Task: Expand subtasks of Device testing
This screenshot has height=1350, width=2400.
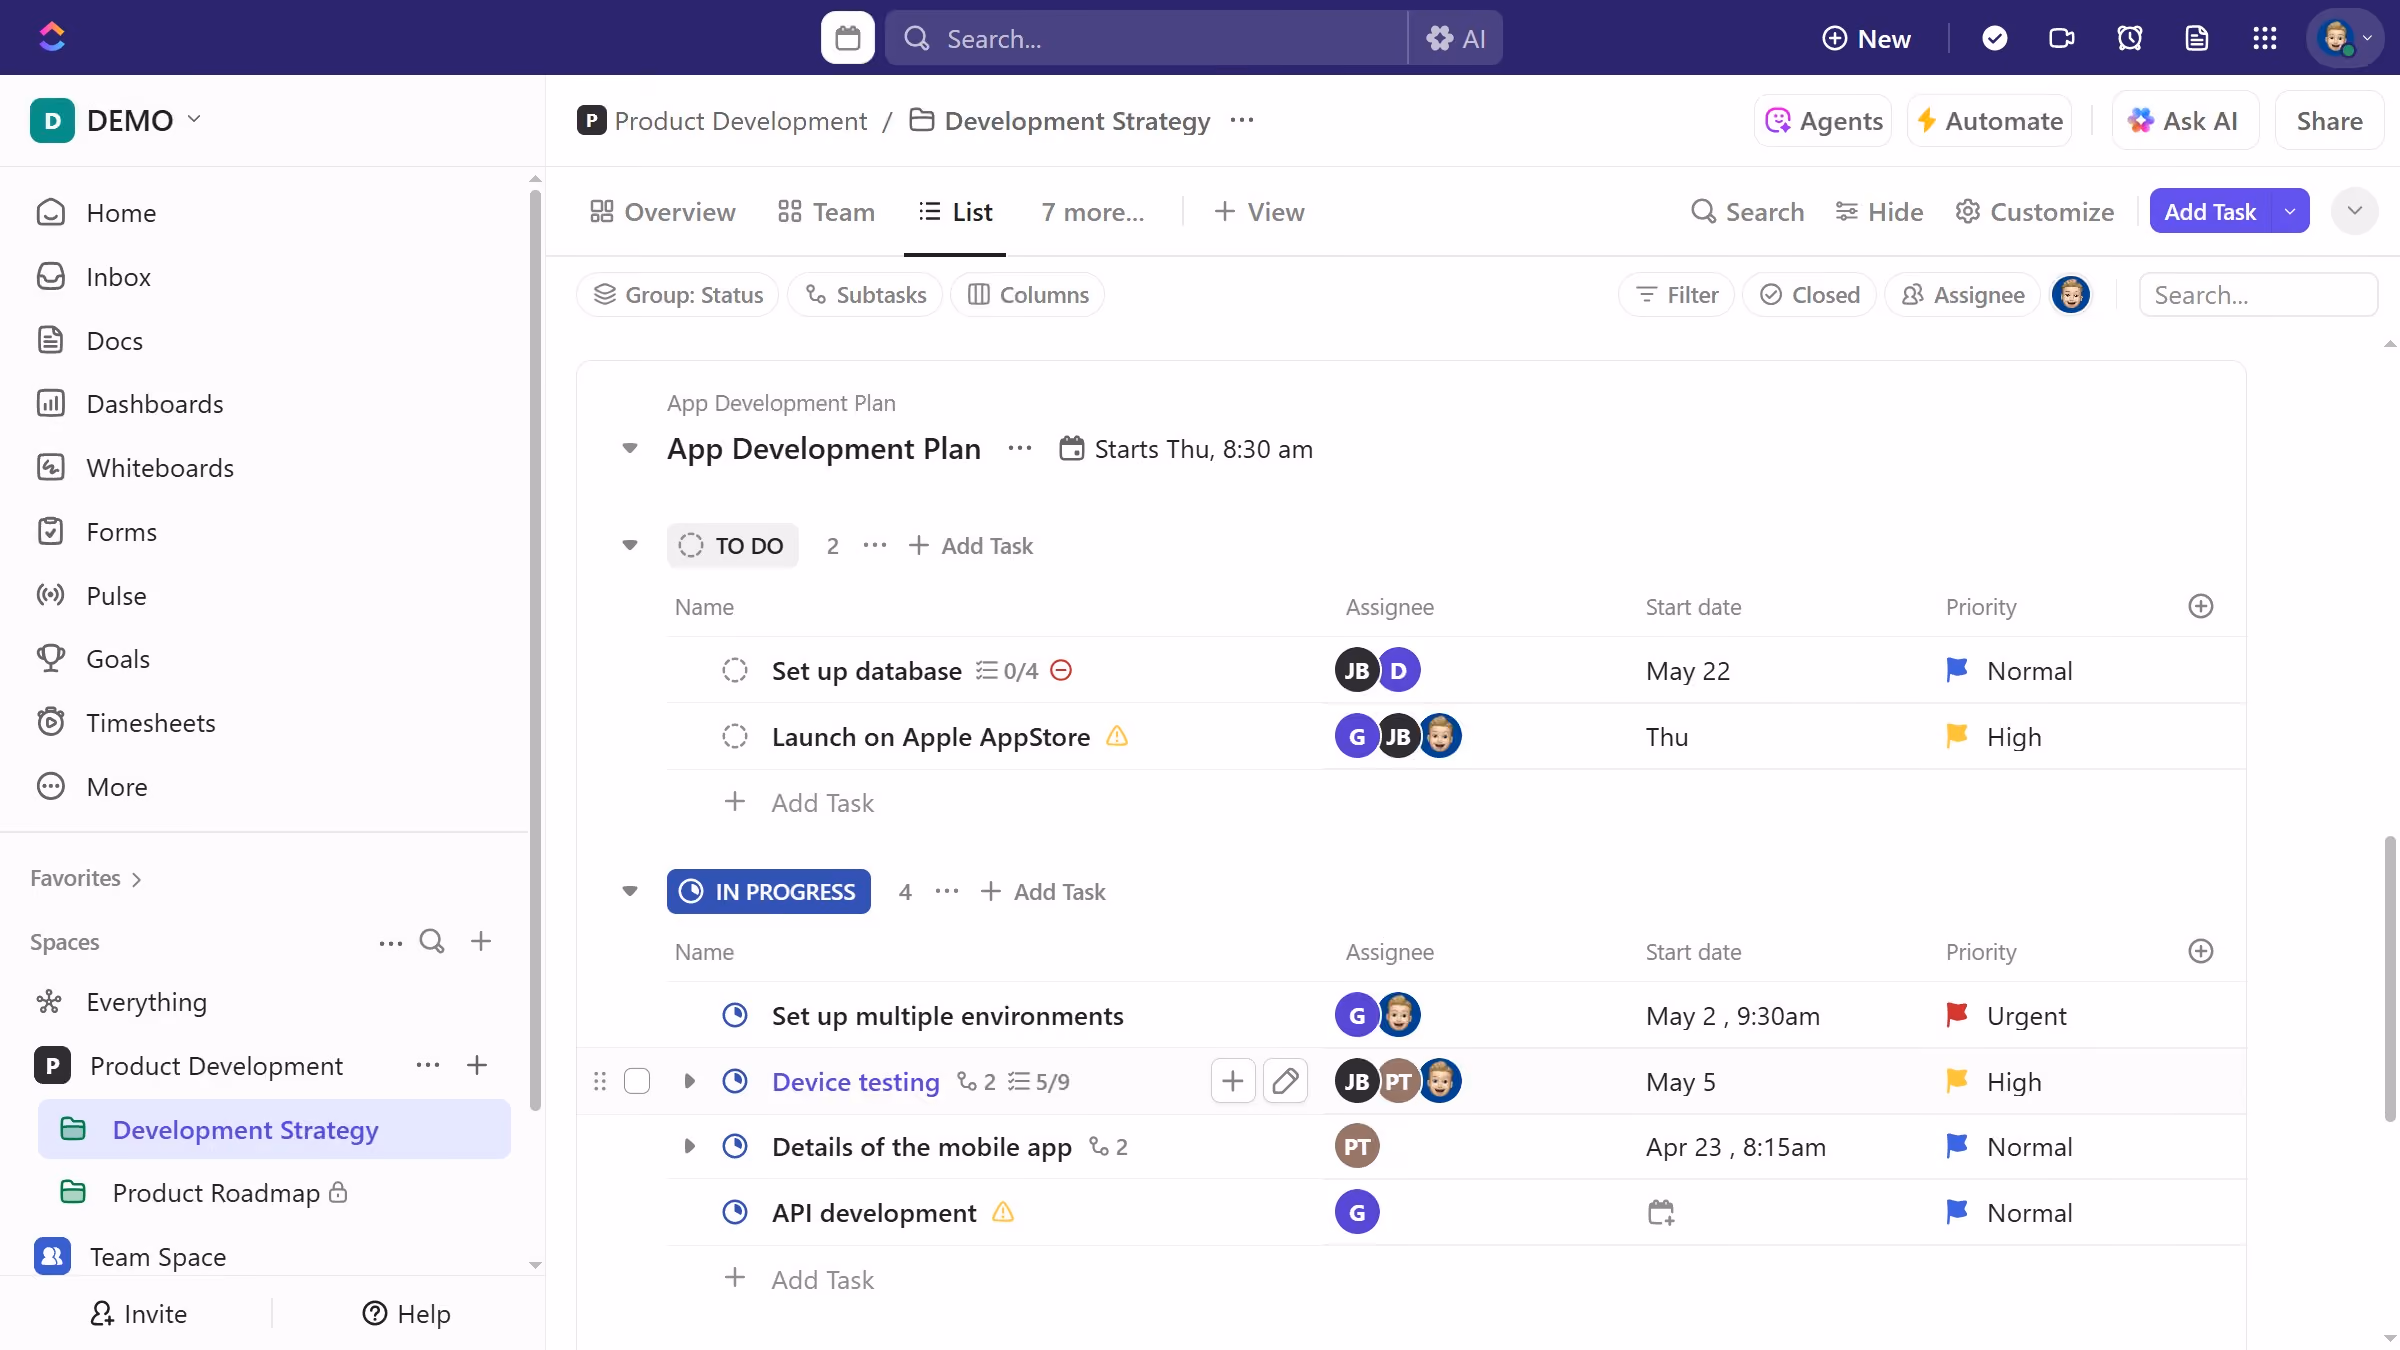Action: tap(689, 1081)
